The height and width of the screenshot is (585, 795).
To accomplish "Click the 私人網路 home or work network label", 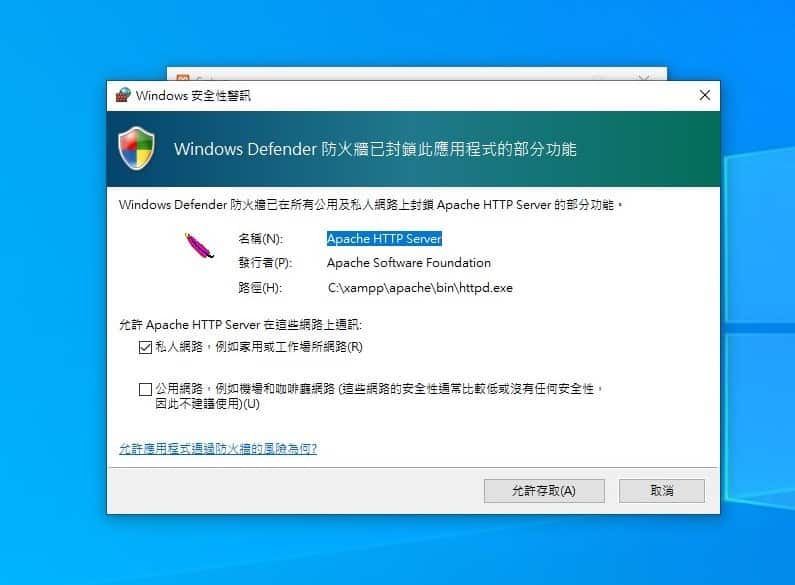I will [259, 347].
